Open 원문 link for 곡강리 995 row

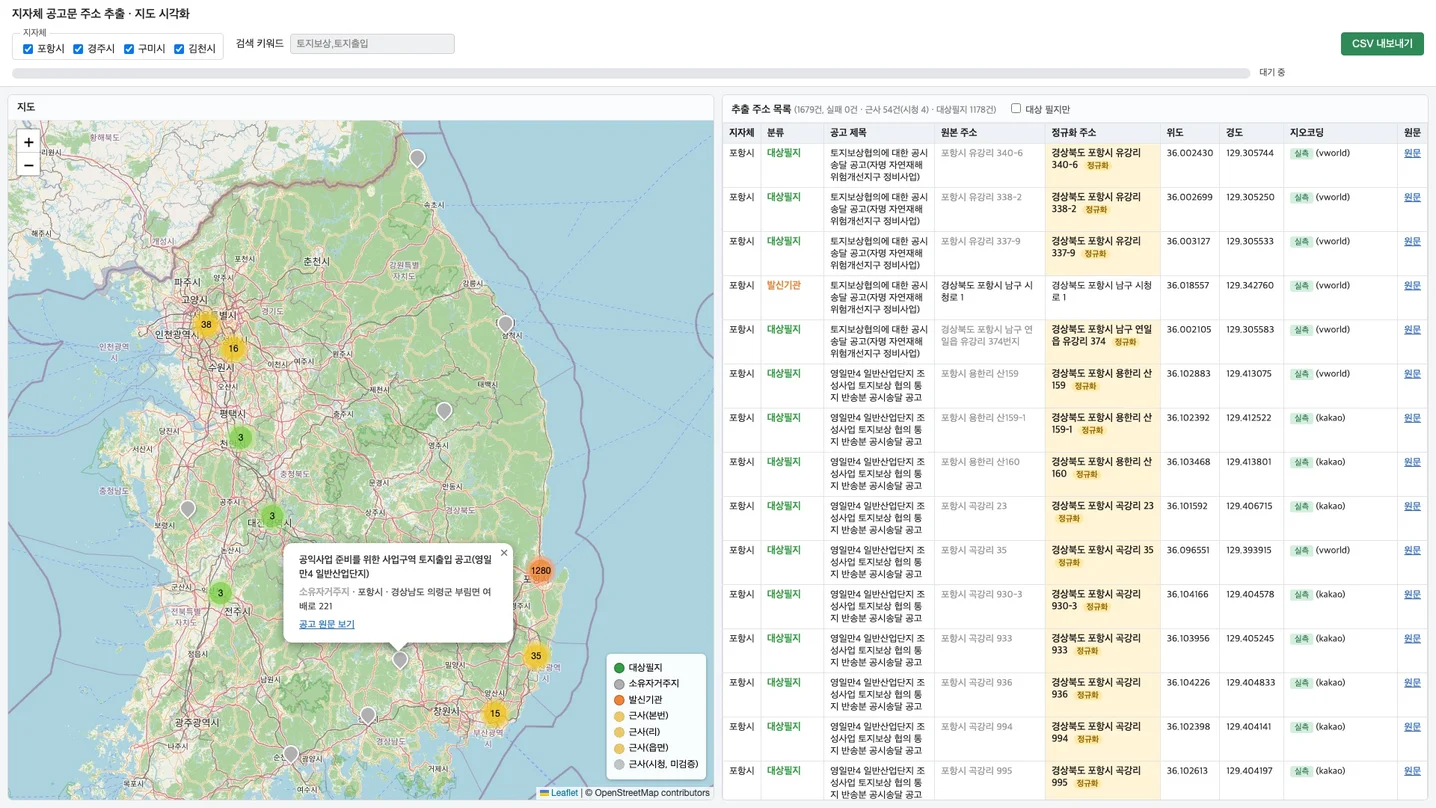(1412, 771)
